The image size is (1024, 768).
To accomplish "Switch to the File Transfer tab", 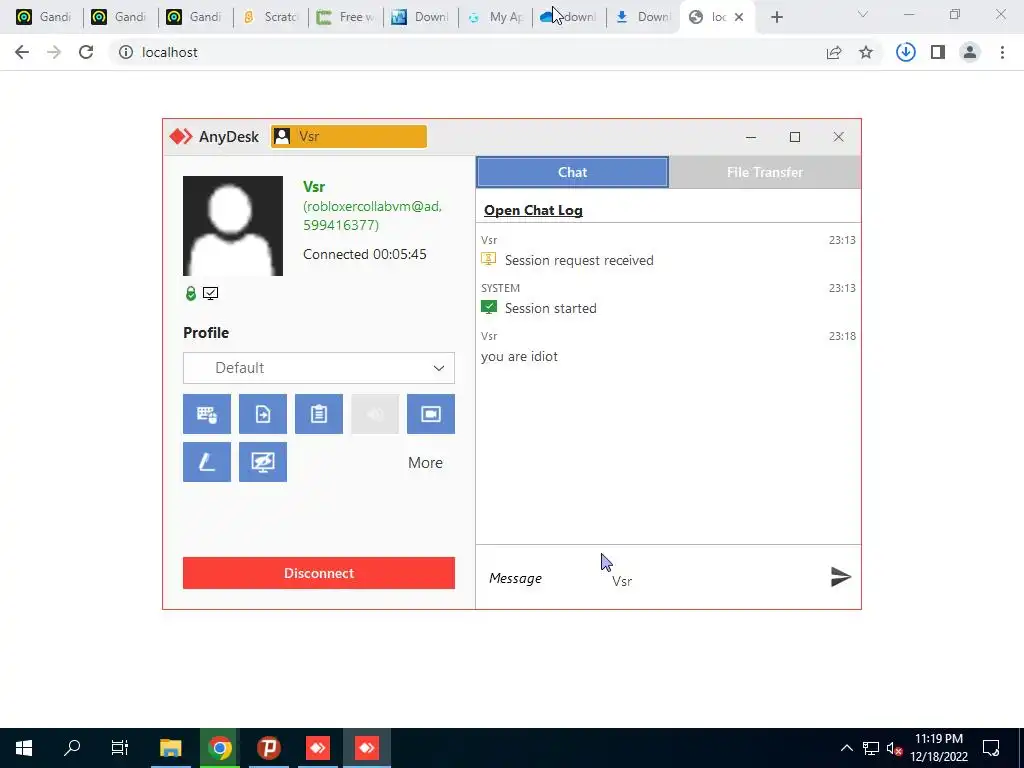I will [765, 172].
